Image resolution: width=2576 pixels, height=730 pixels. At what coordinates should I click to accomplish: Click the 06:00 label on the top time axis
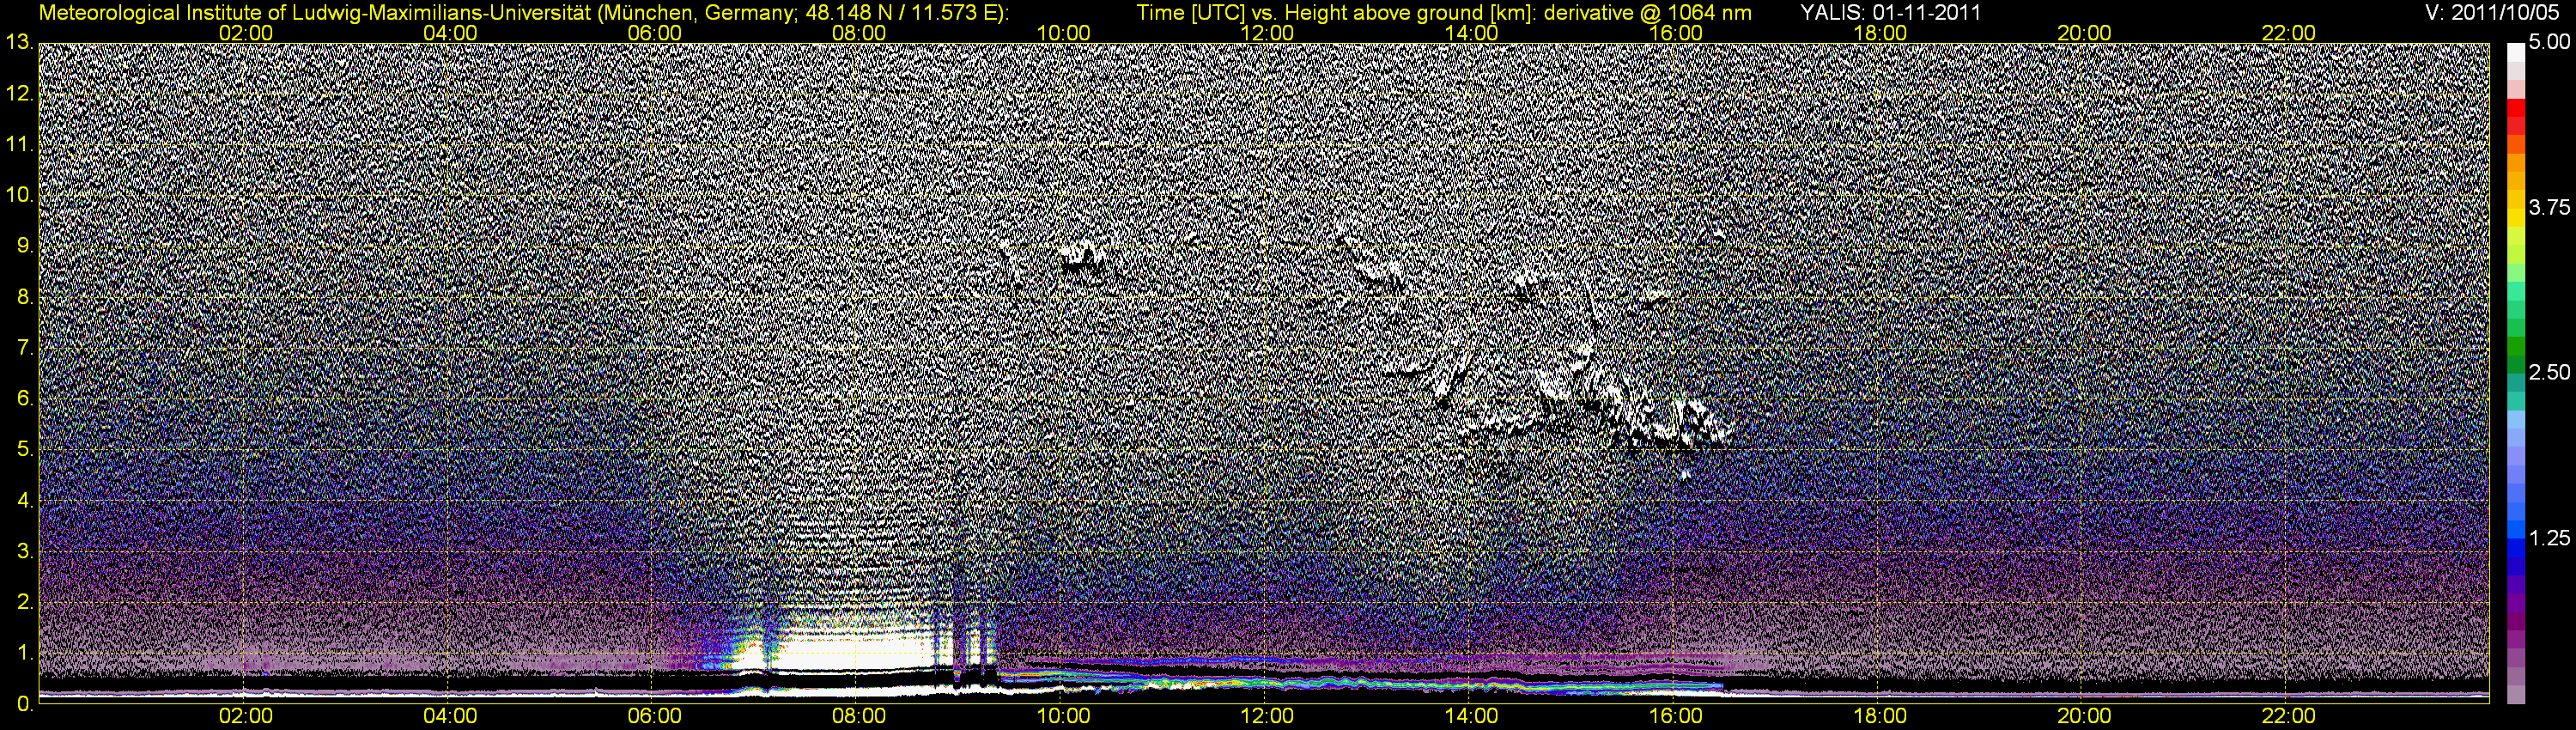tap(655, 33)
